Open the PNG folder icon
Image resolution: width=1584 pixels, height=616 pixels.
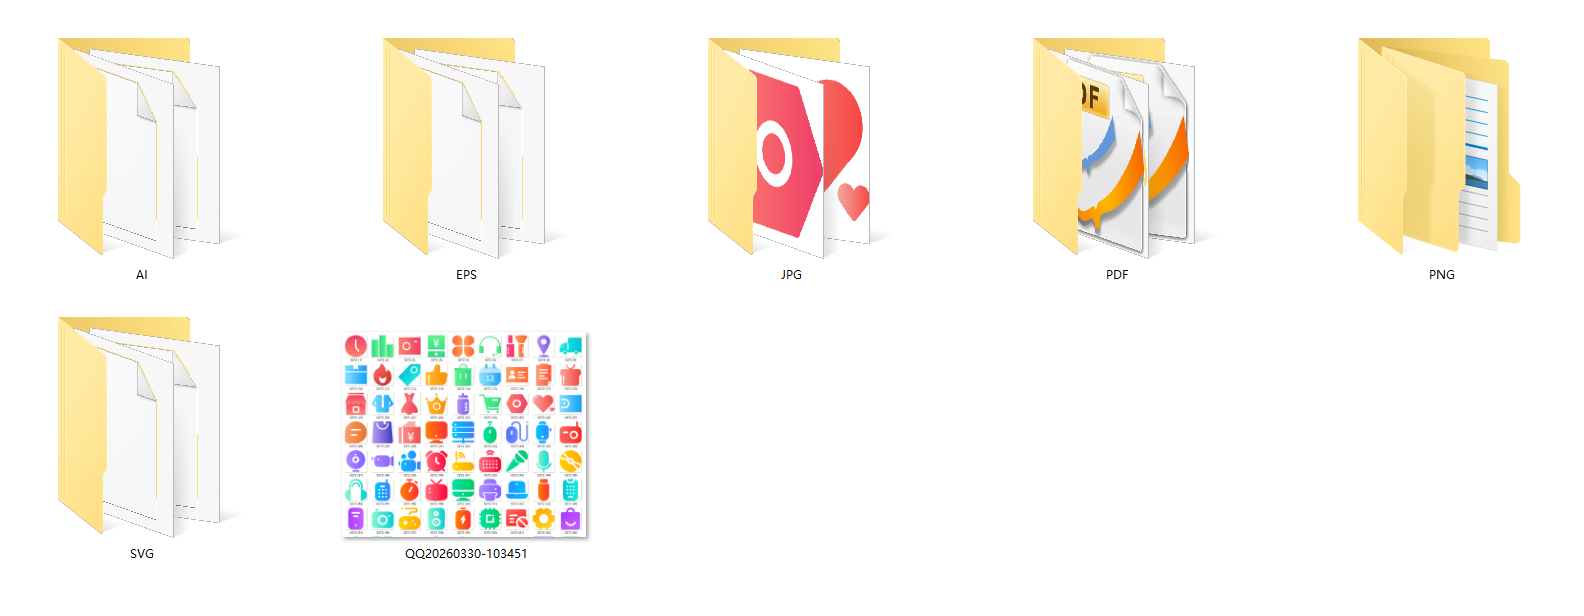[x=1440, y=148]
